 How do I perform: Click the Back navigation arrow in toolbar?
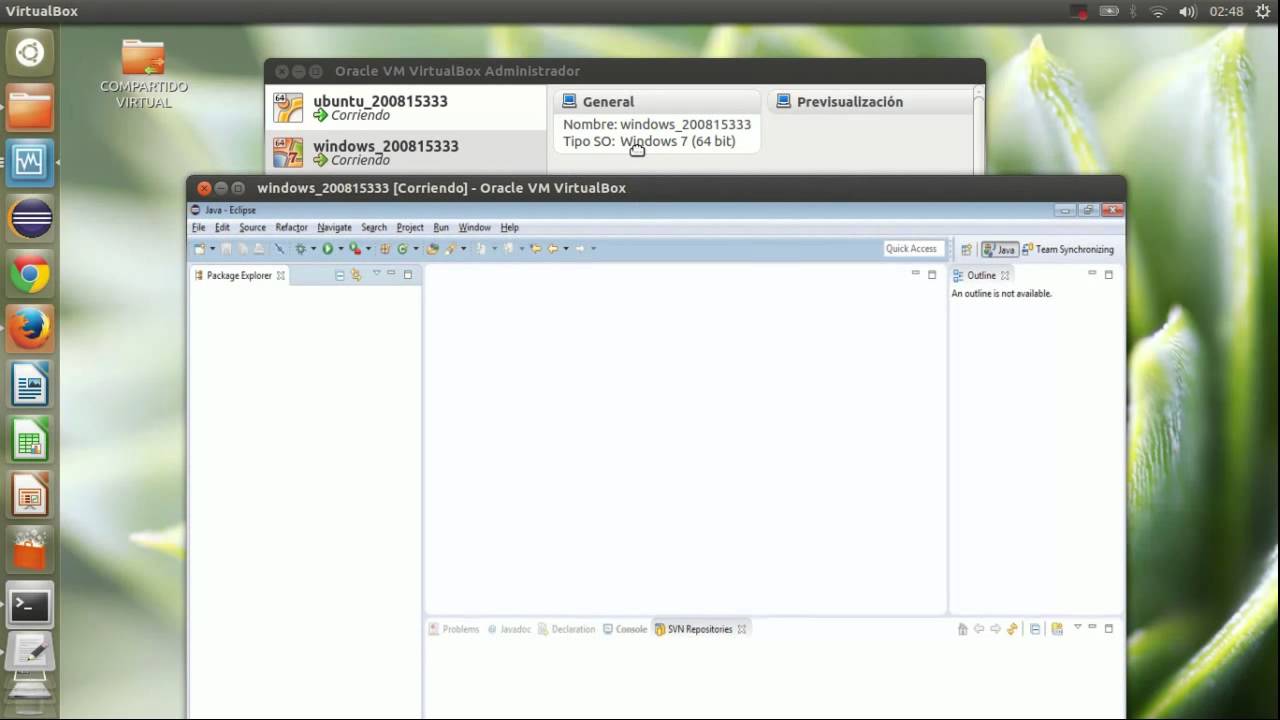point(552,249)
